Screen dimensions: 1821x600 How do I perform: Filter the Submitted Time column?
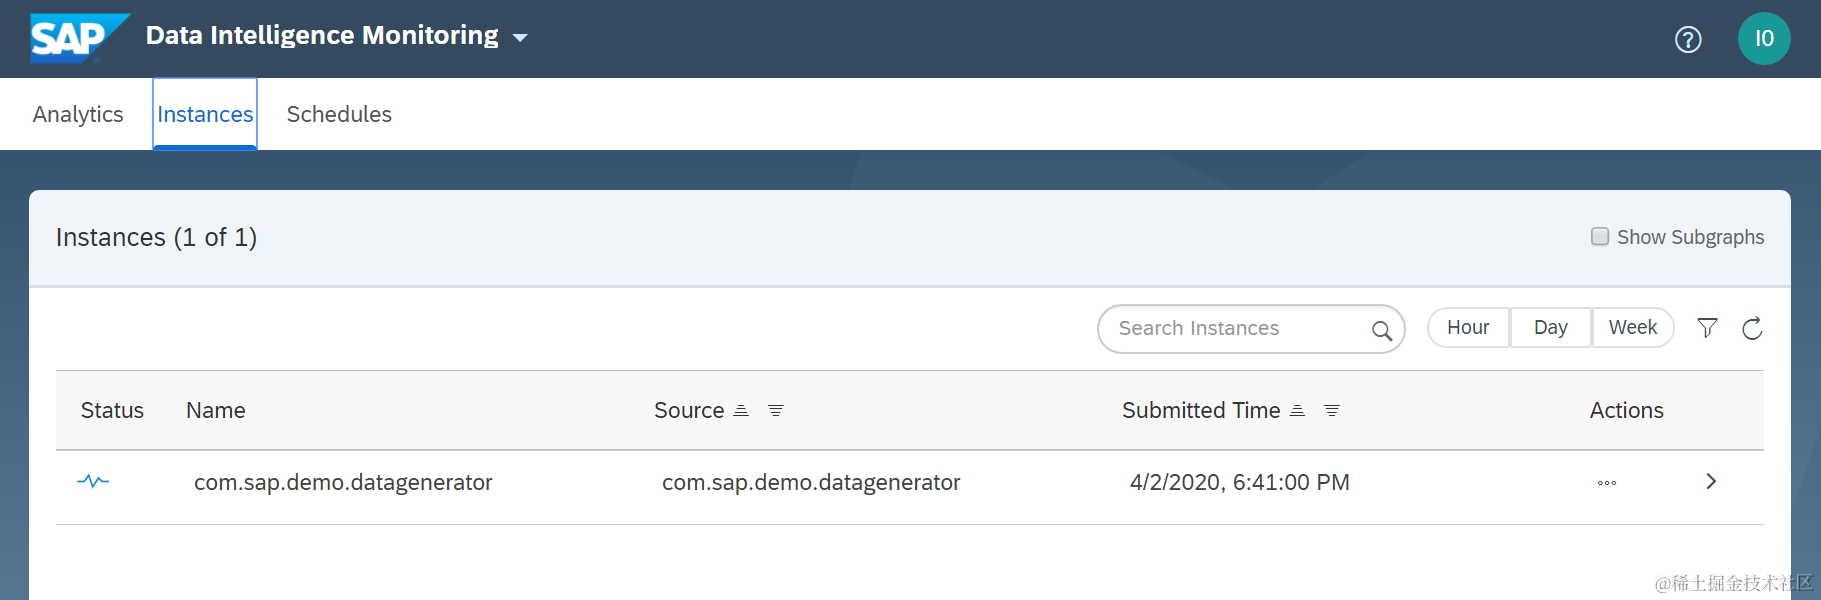pos(1332,411)
